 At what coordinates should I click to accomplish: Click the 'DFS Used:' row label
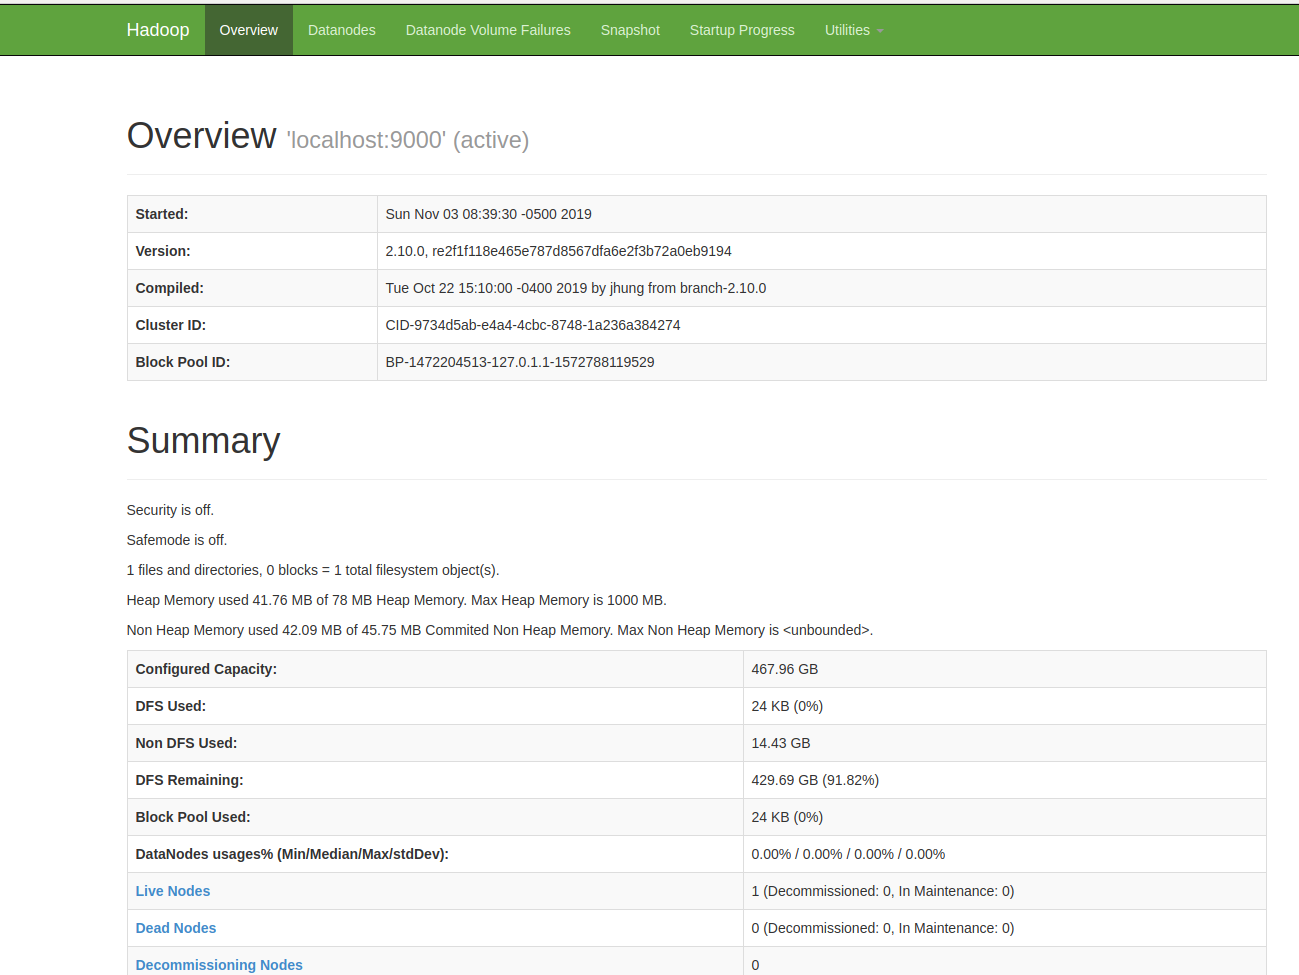point(171,706)
